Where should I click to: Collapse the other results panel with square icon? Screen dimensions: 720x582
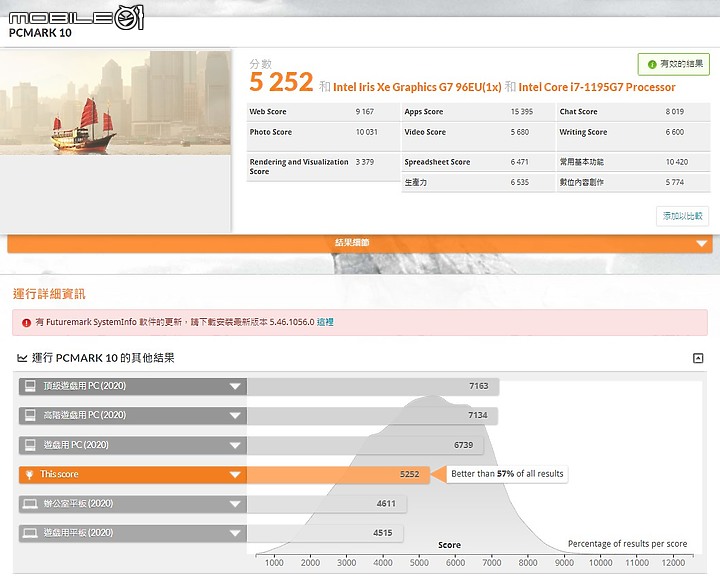click(x=698, y=358)
